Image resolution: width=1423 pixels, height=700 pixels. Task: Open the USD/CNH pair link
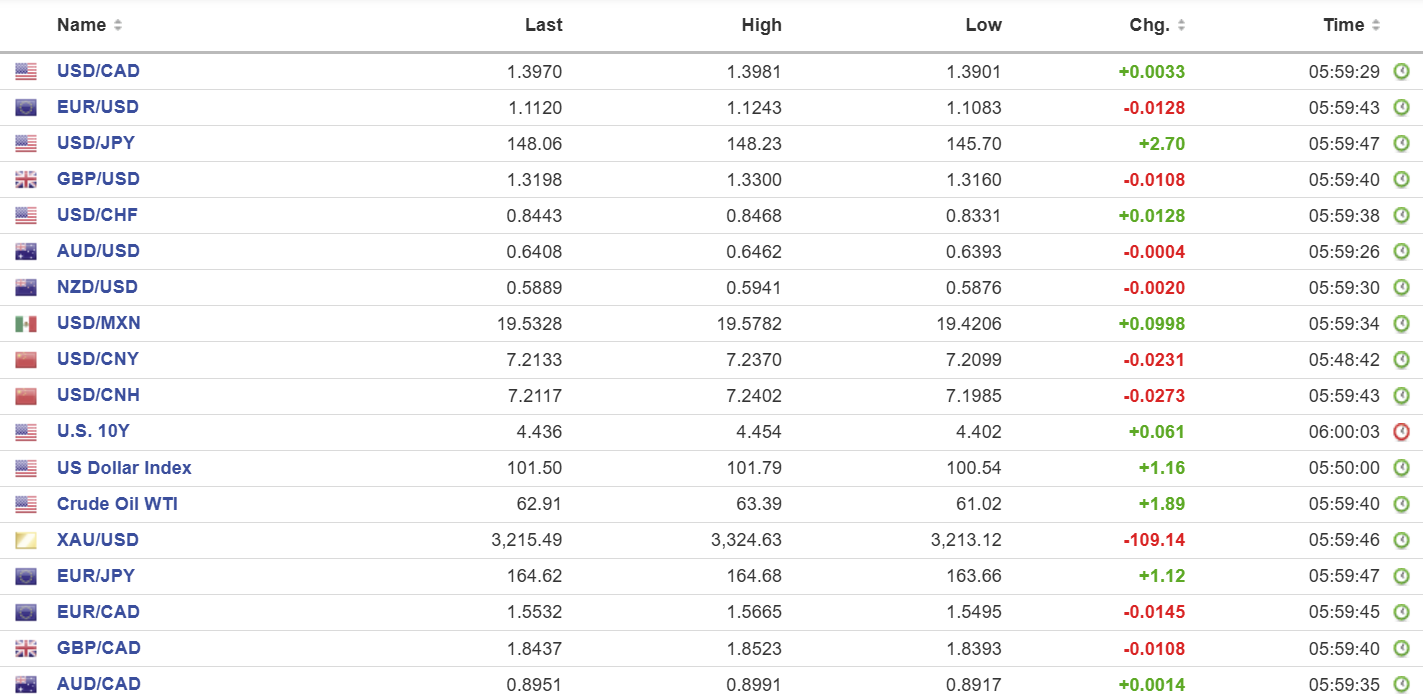coord(98,395)
